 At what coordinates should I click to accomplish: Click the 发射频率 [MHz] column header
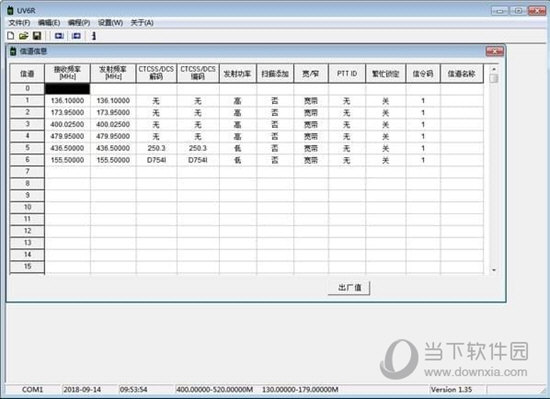pyautogui.click(x=113, y=74)
